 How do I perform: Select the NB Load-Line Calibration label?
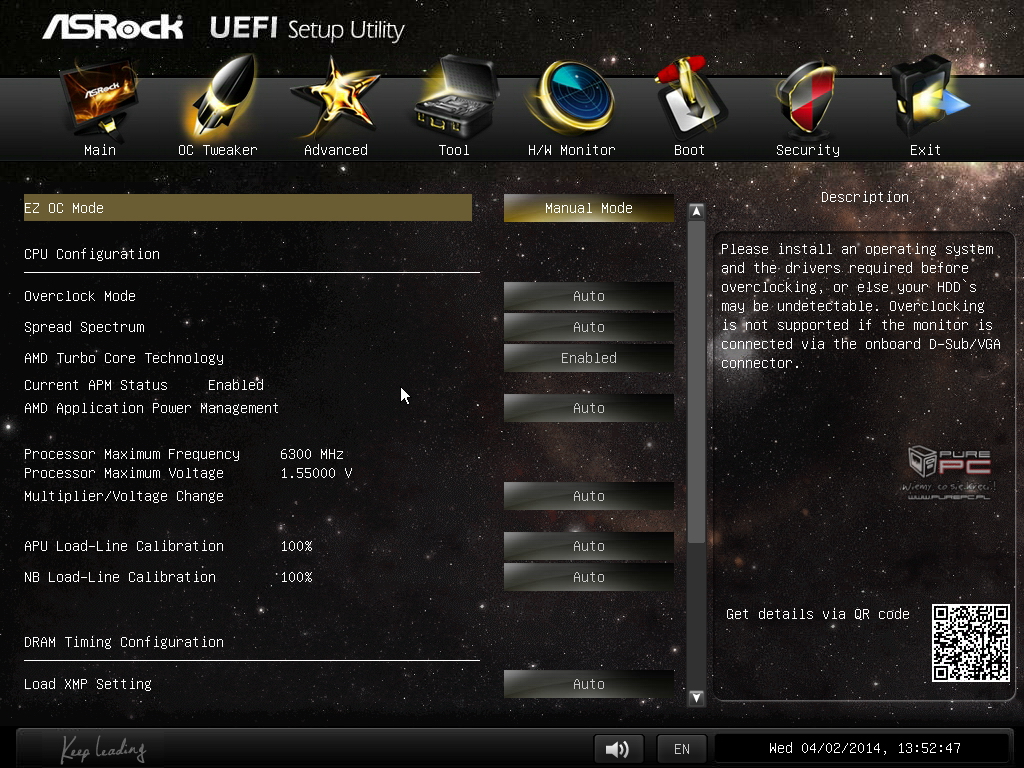(x=120, y=577)
